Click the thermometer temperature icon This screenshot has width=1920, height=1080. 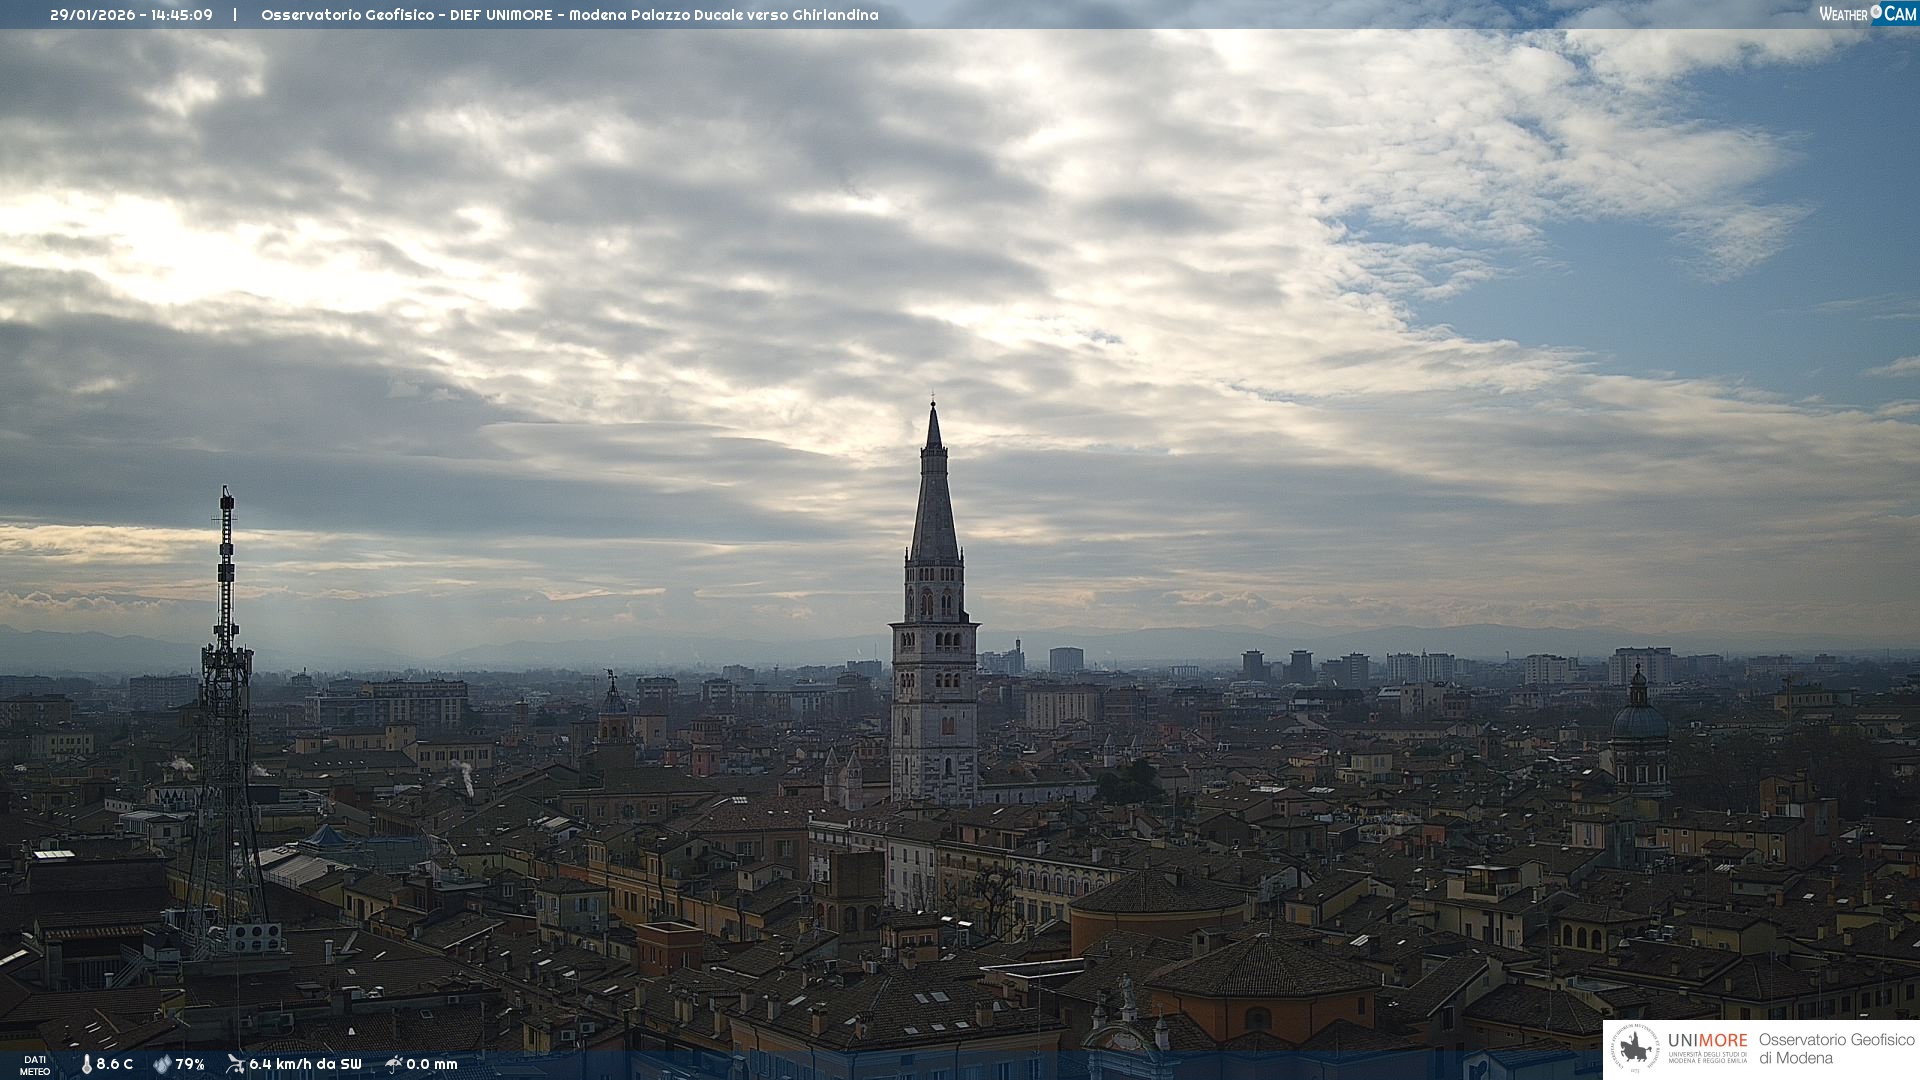point(86,1064)
